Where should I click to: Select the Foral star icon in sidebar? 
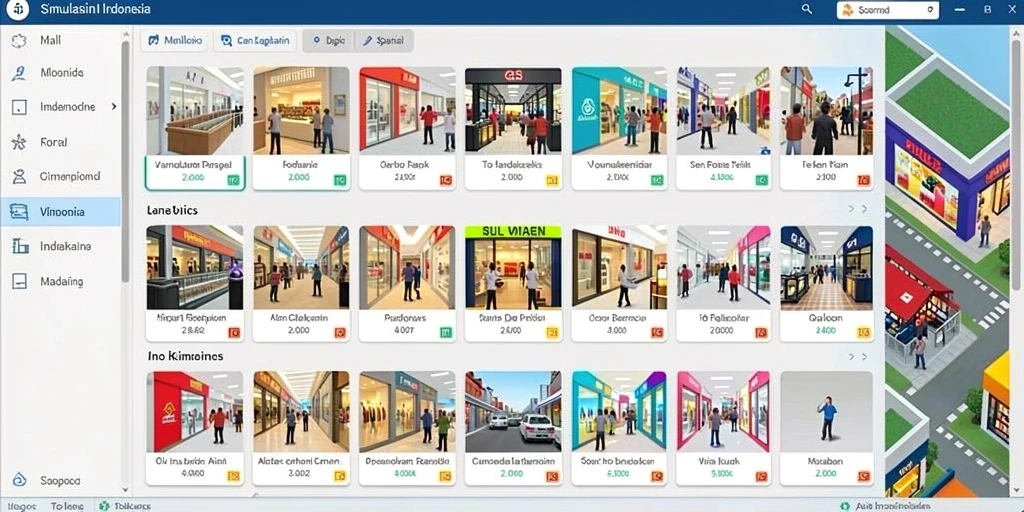coord(19,142)
